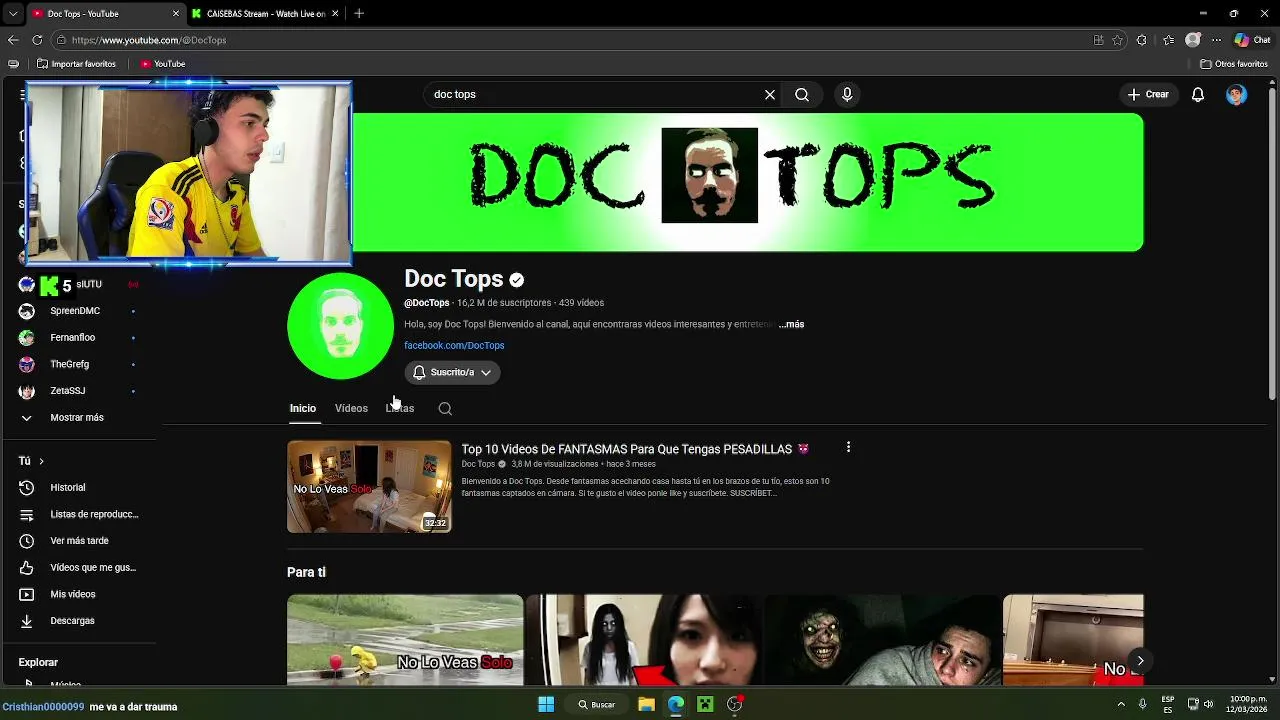Go back with browser back arrow
Image resolution: width=1280 pixels, height=720 pixels.
pyautogui.click(x=13, y=40)
